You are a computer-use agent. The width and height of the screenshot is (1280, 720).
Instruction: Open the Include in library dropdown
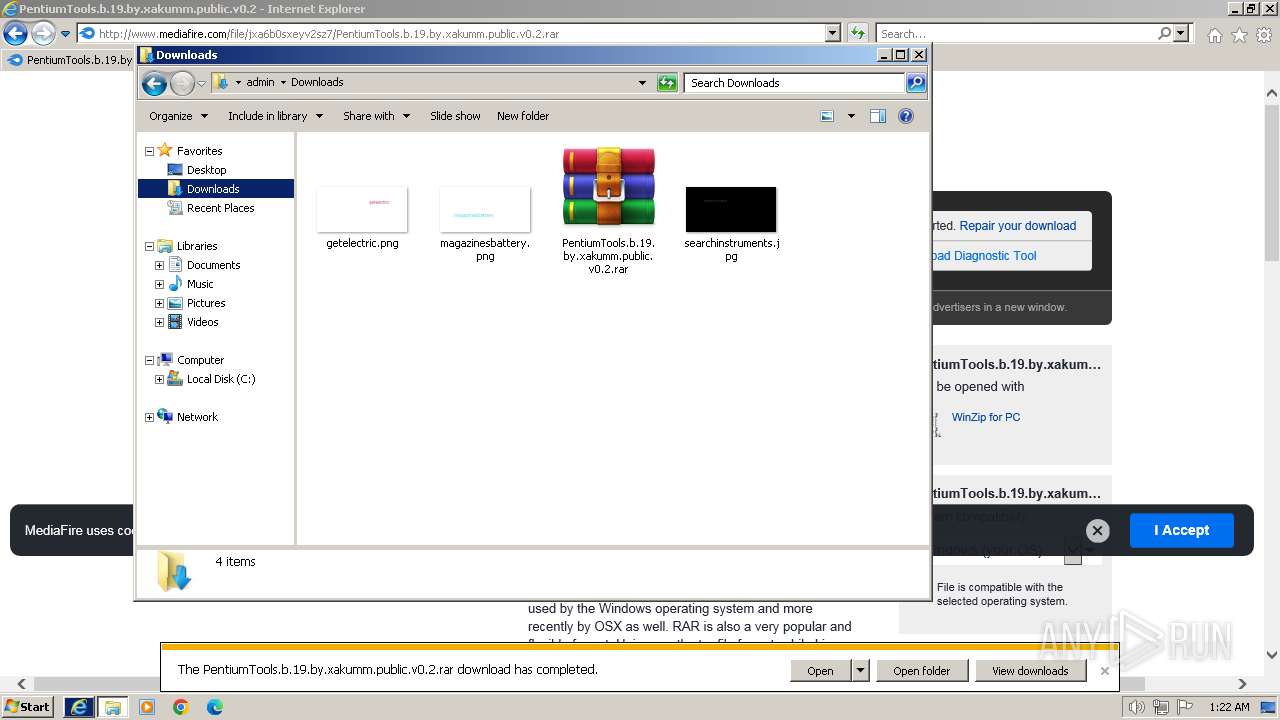[276, 116]
